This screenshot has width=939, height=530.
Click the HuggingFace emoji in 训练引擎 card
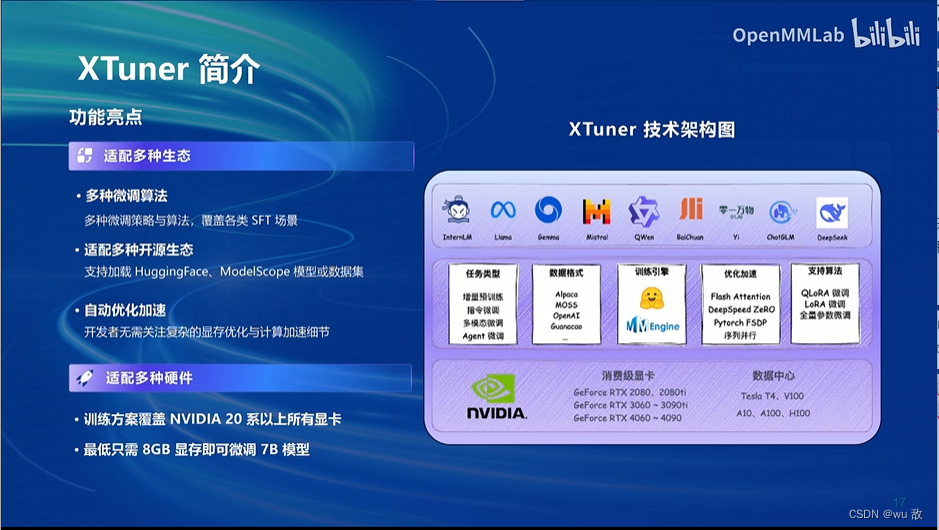point(652,298)
